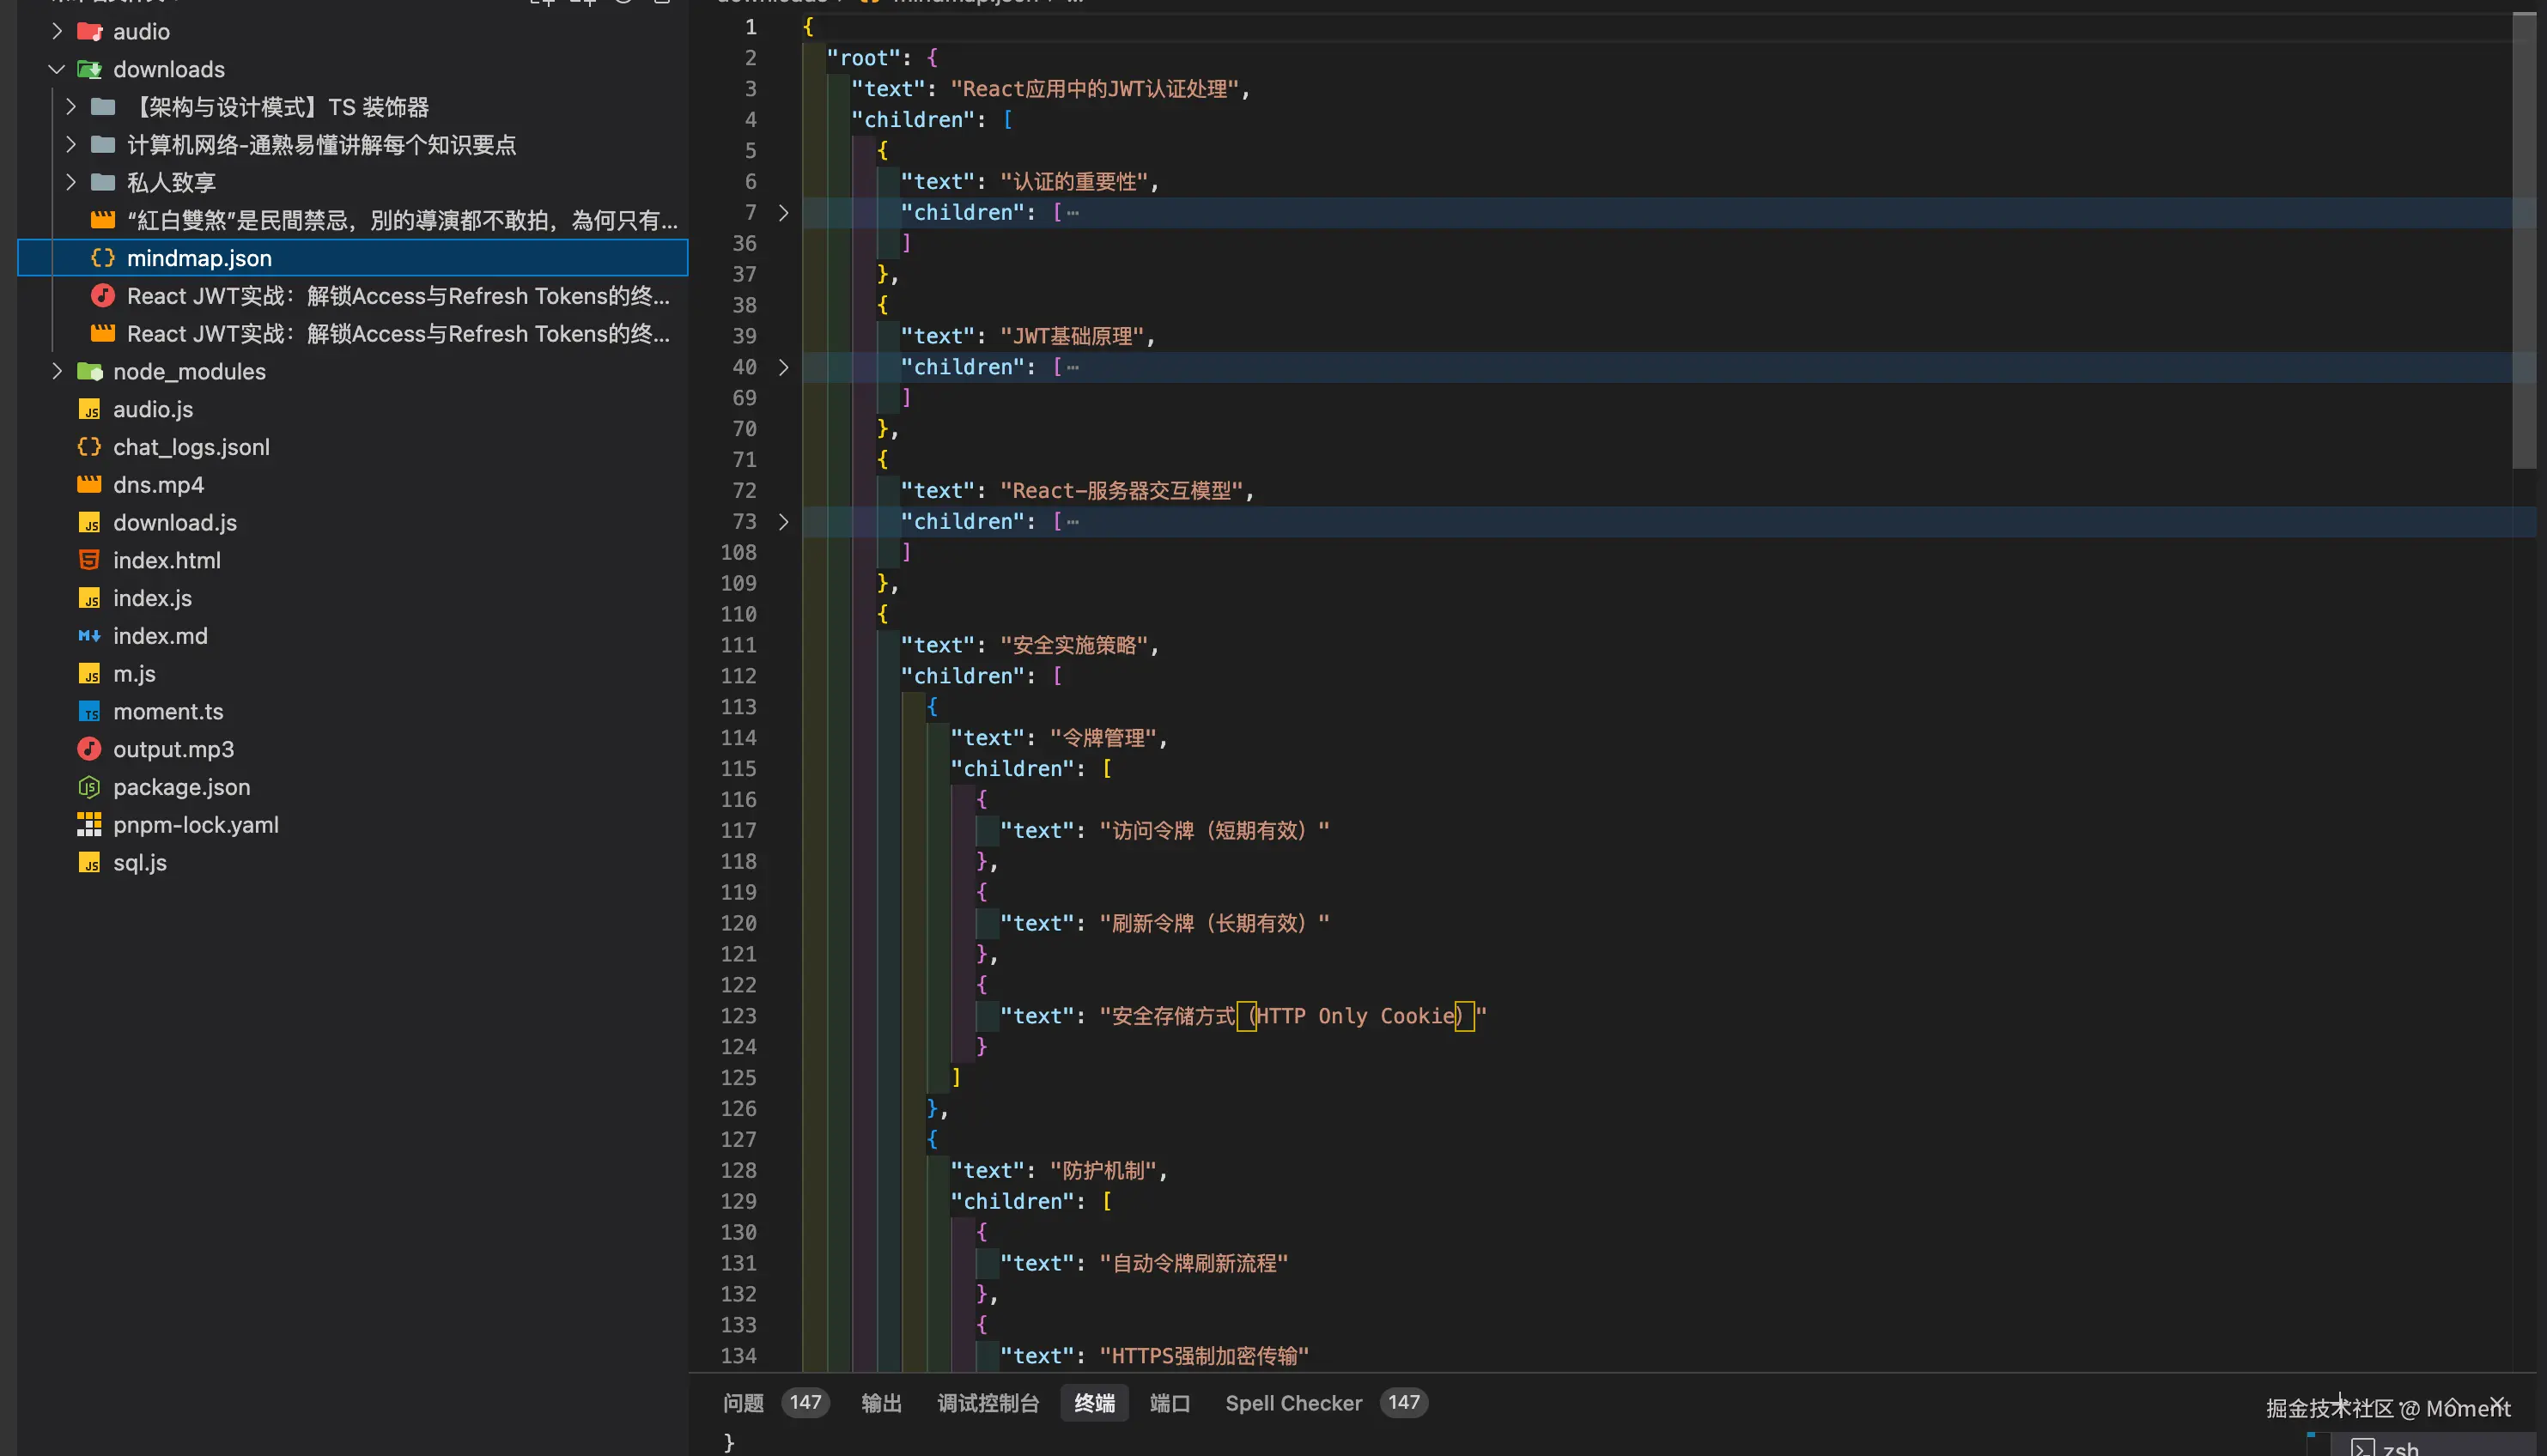Expand the node_modules folder
This screenshot has height=1456, width=2547.
tap(57, 371)
